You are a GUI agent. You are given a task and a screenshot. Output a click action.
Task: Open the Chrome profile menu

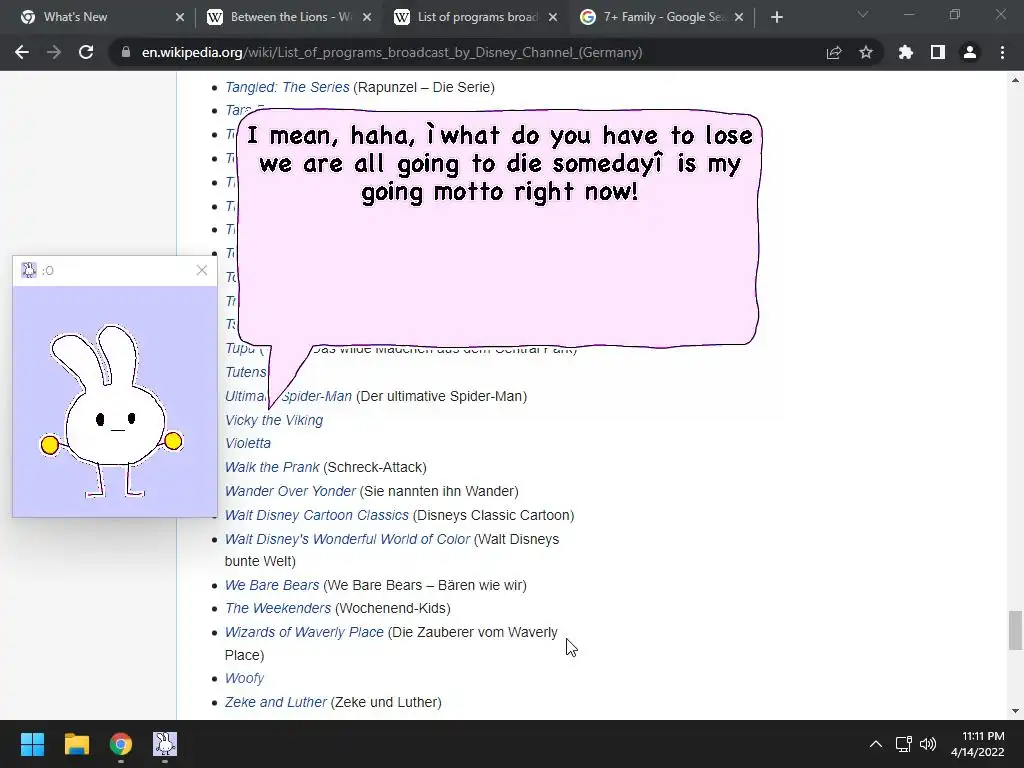click(970, 52)
